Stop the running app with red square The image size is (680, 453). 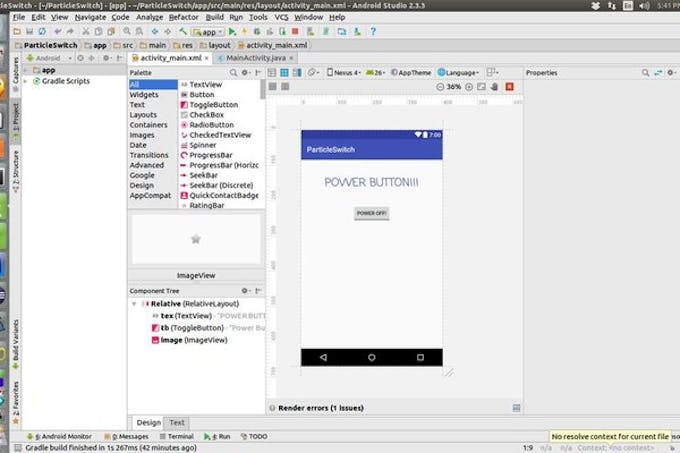[x=295, y=32]
